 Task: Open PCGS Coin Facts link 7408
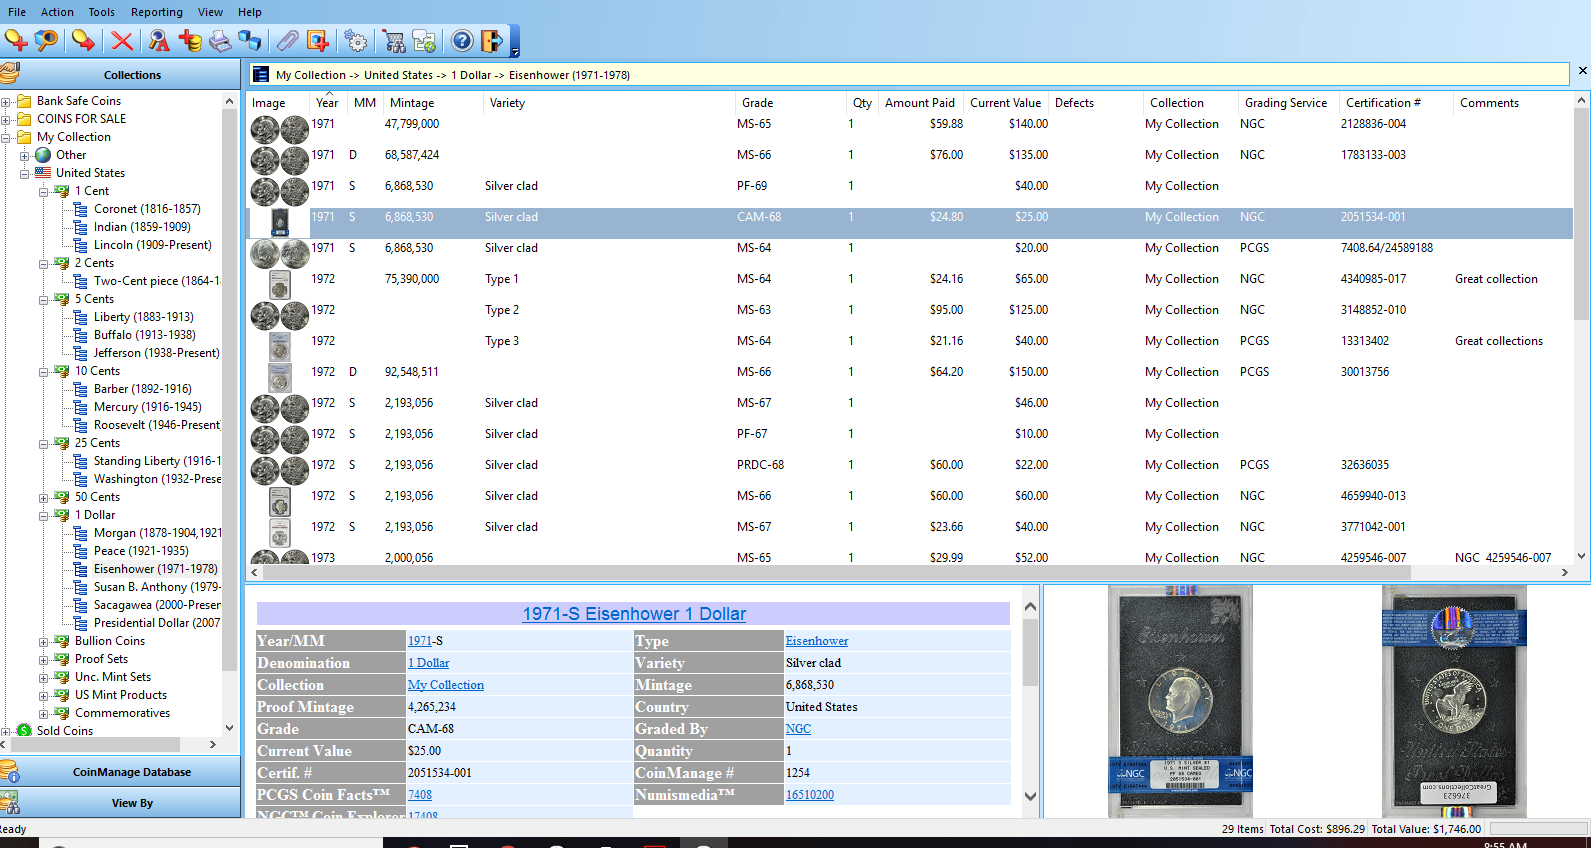(x=420, y=795)
